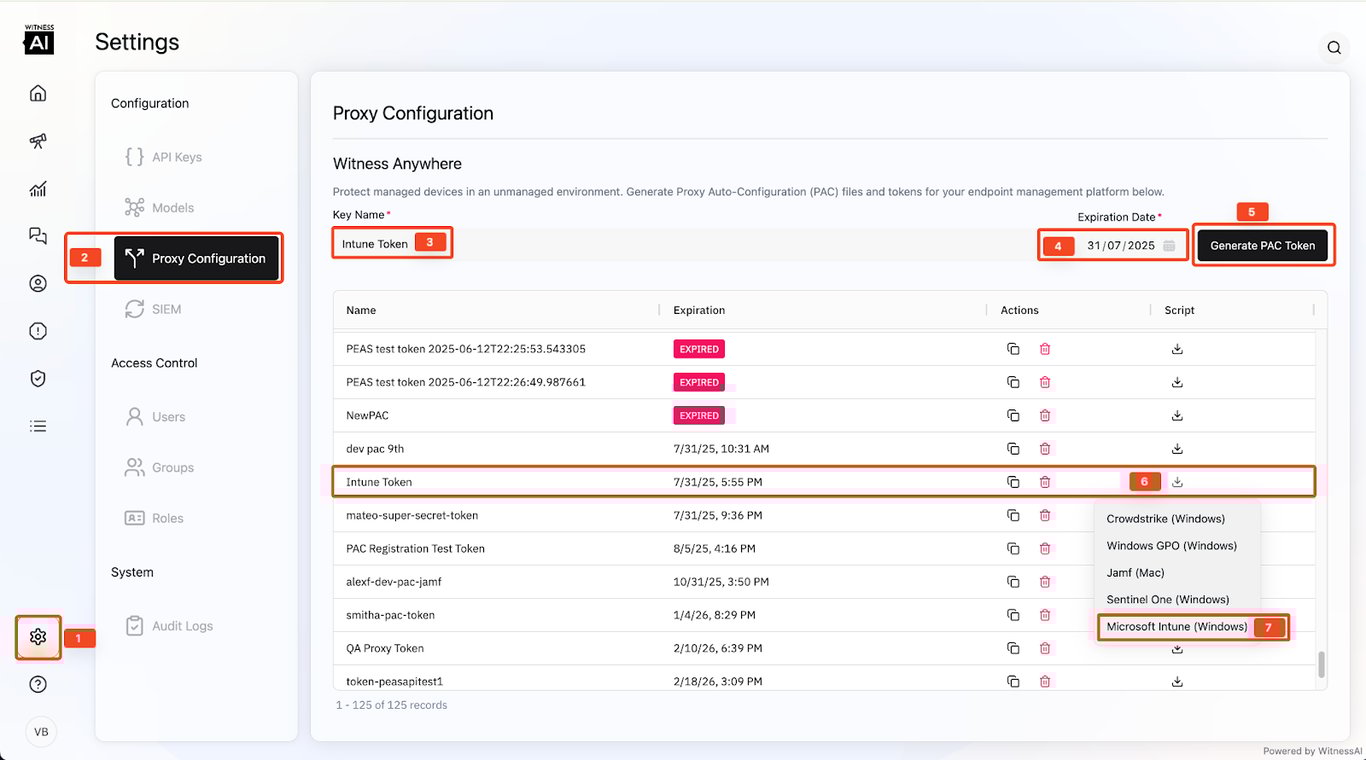Open Proxy Configuration settings page
1366x760 pixels.
196,258
